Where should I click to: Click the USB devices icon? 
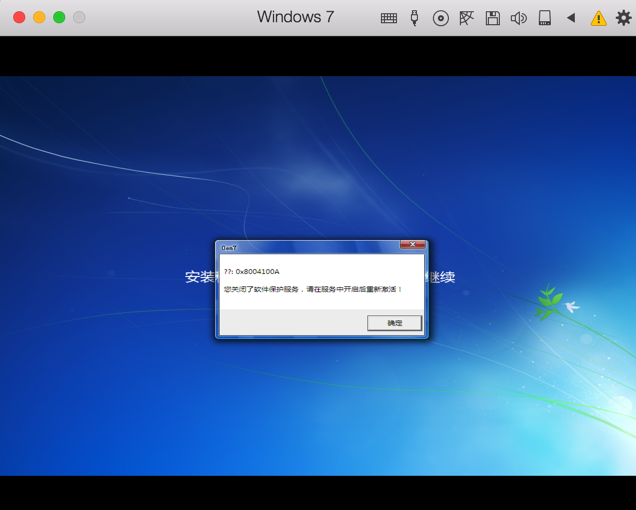pos(414,18)
